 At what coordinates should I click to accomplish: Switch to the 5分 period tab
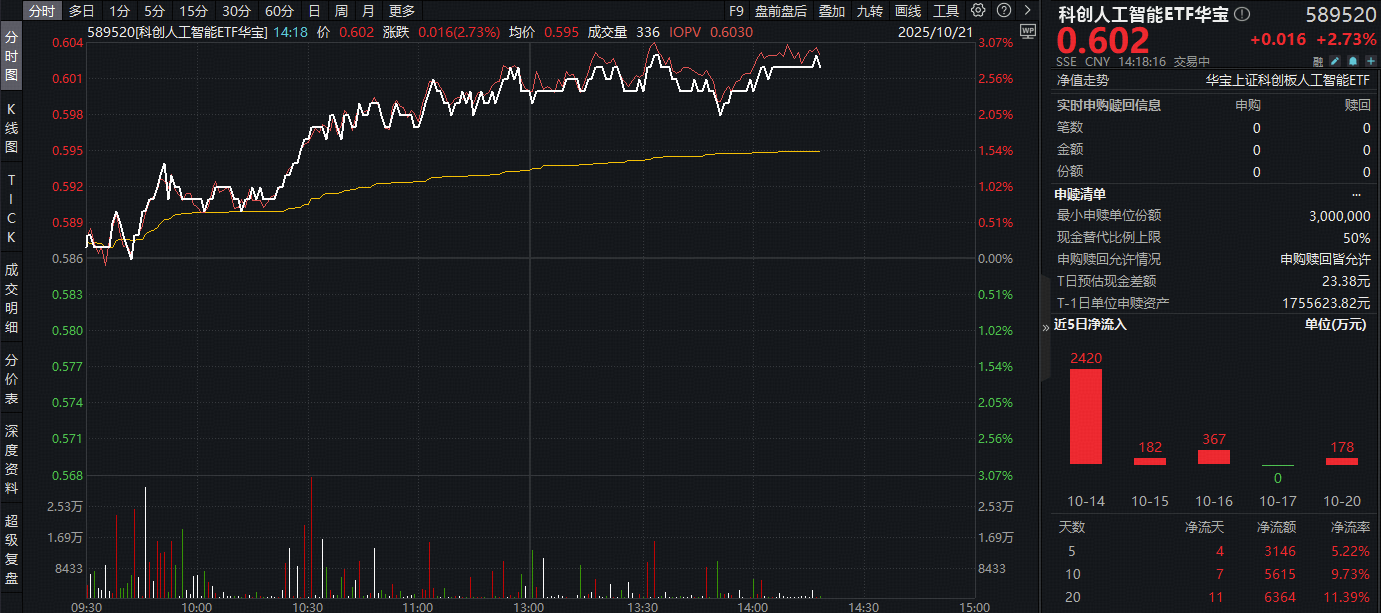(153, 11)
